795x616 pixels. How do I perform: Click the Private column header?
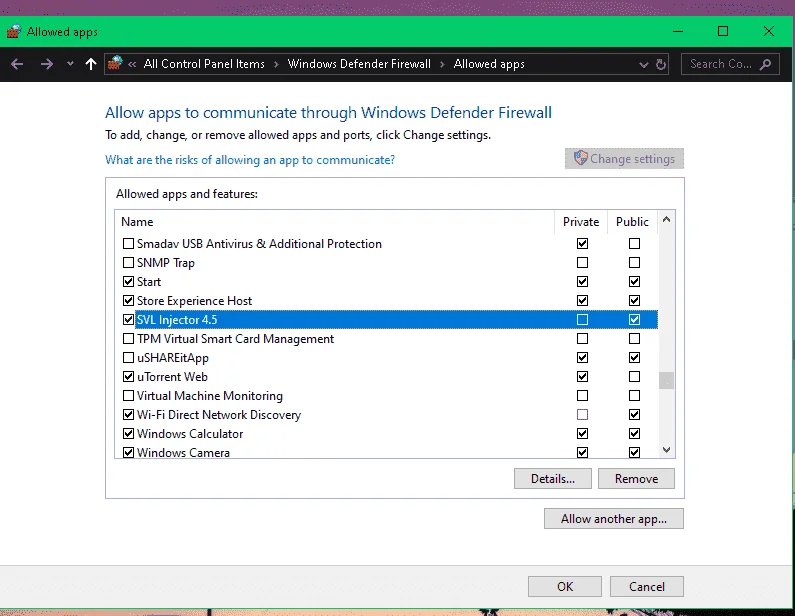pyautogui.click(x=581, y=222)
